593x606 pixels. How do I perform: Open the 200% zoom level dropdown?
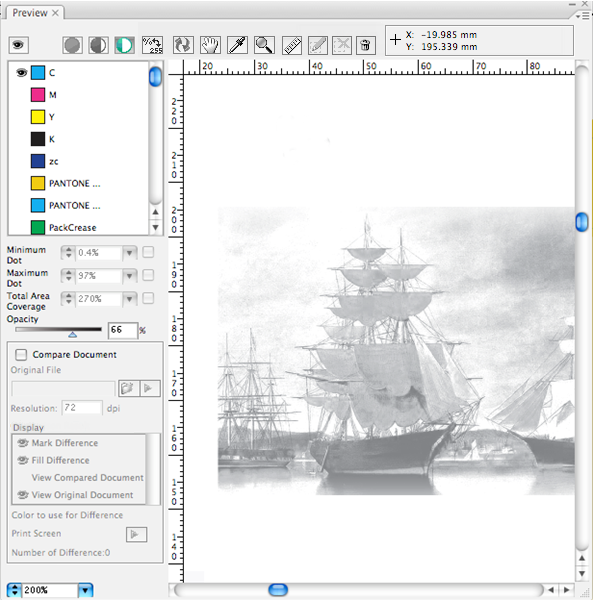pos(86,590)
